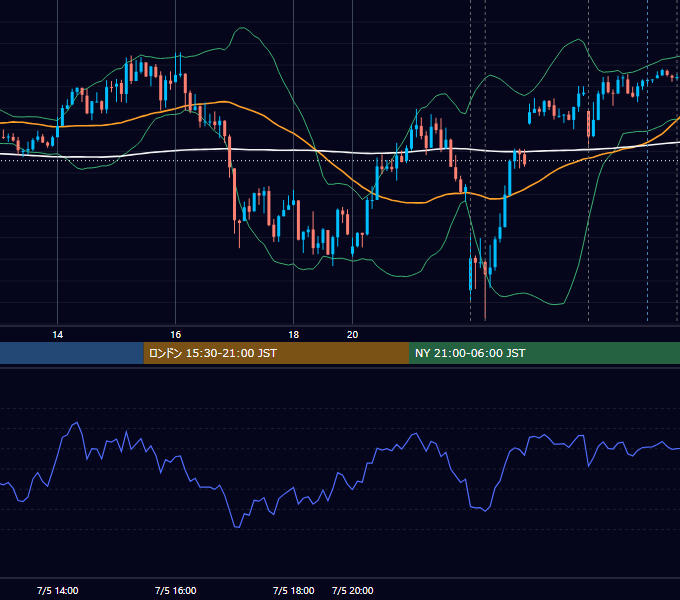This screenshot has width=680, height=600.
Task: Click the blue session bar before ロンドン
Action: (72, 353)
